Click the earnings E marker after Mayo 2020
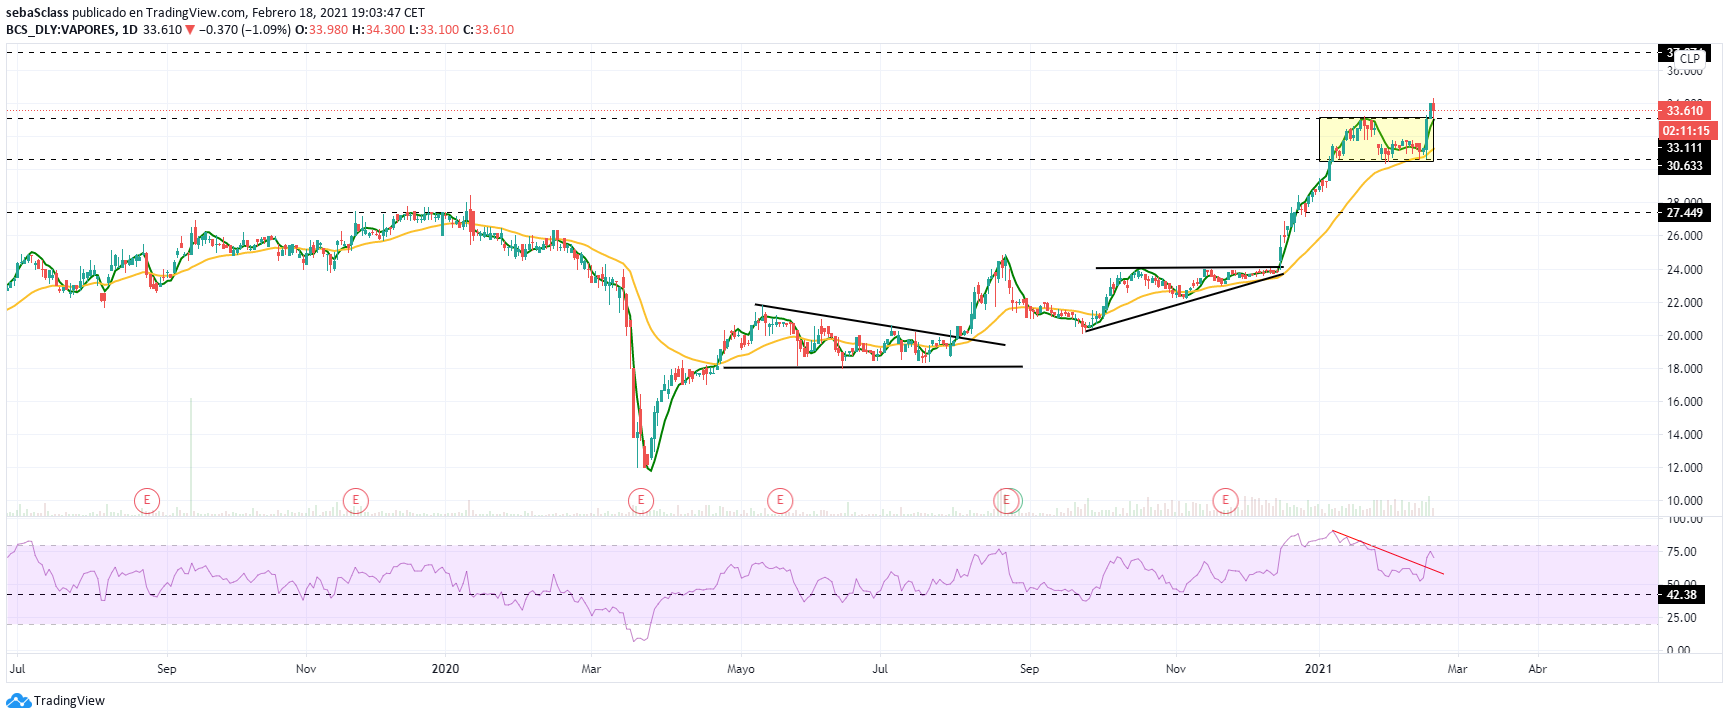This screenshot has width=1729, height=719. (780, 500)
